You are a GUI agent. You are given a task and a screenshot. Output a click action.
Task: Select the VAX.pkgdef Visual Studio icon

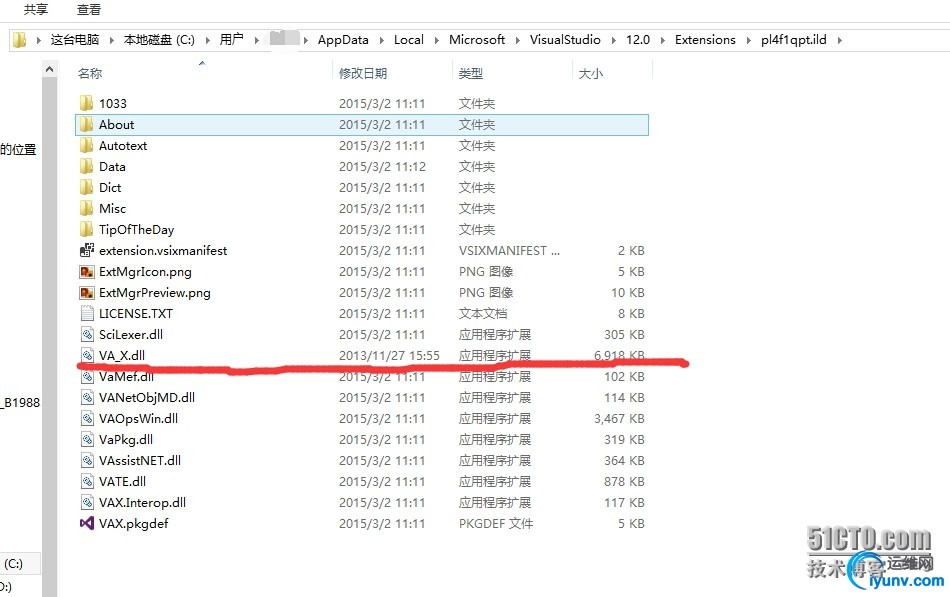(87, 523)
